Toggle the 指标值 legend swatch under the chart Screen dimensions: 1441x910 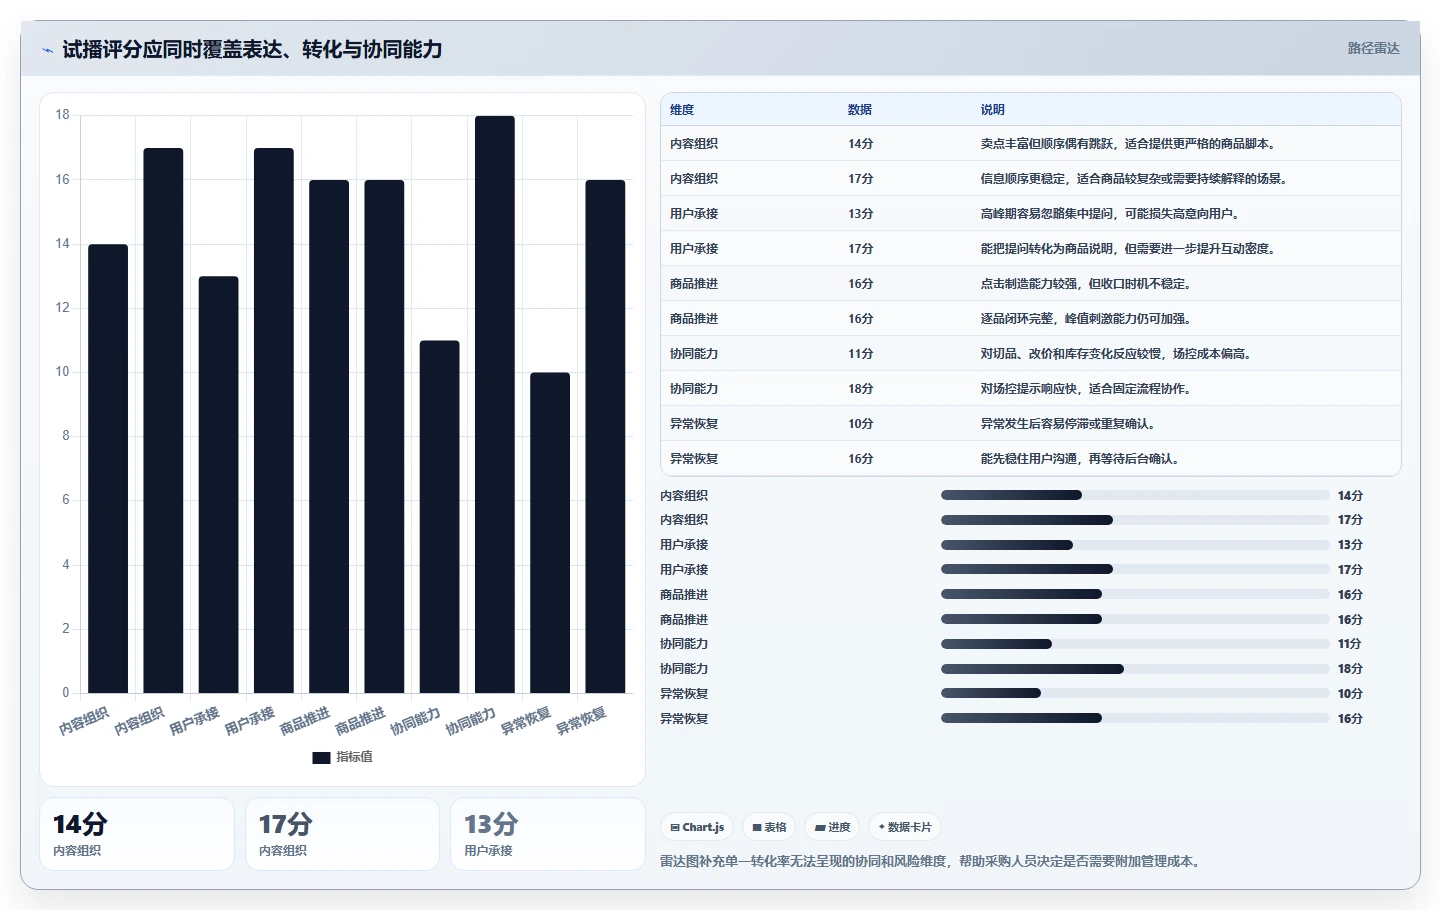tap(321, 758)
